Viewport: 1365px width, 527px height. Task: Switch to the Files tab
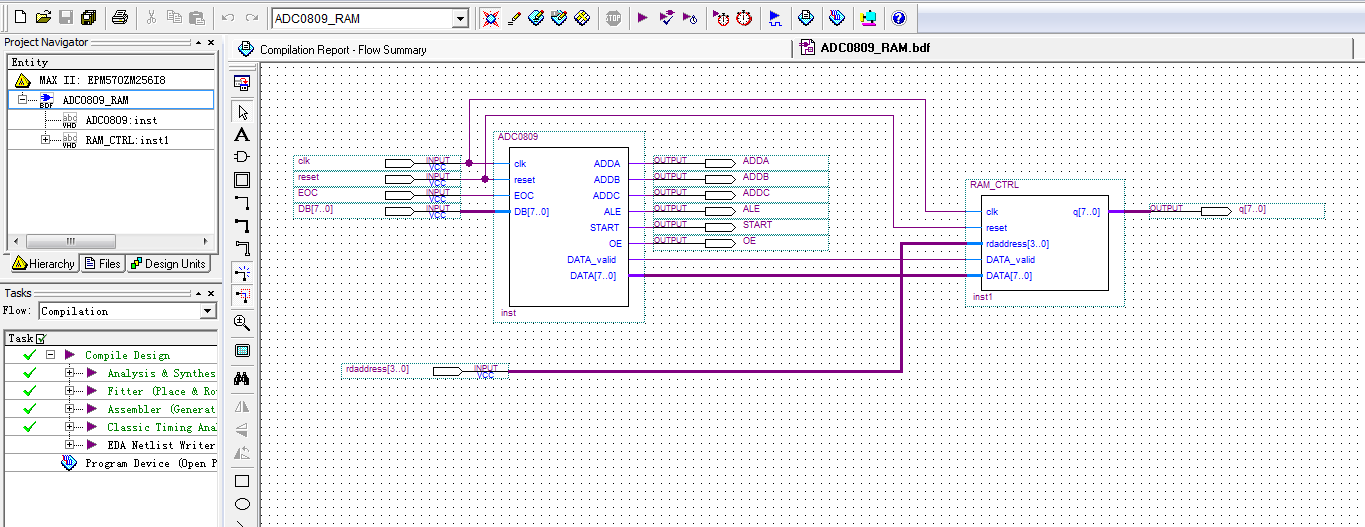tap(103, 264)
